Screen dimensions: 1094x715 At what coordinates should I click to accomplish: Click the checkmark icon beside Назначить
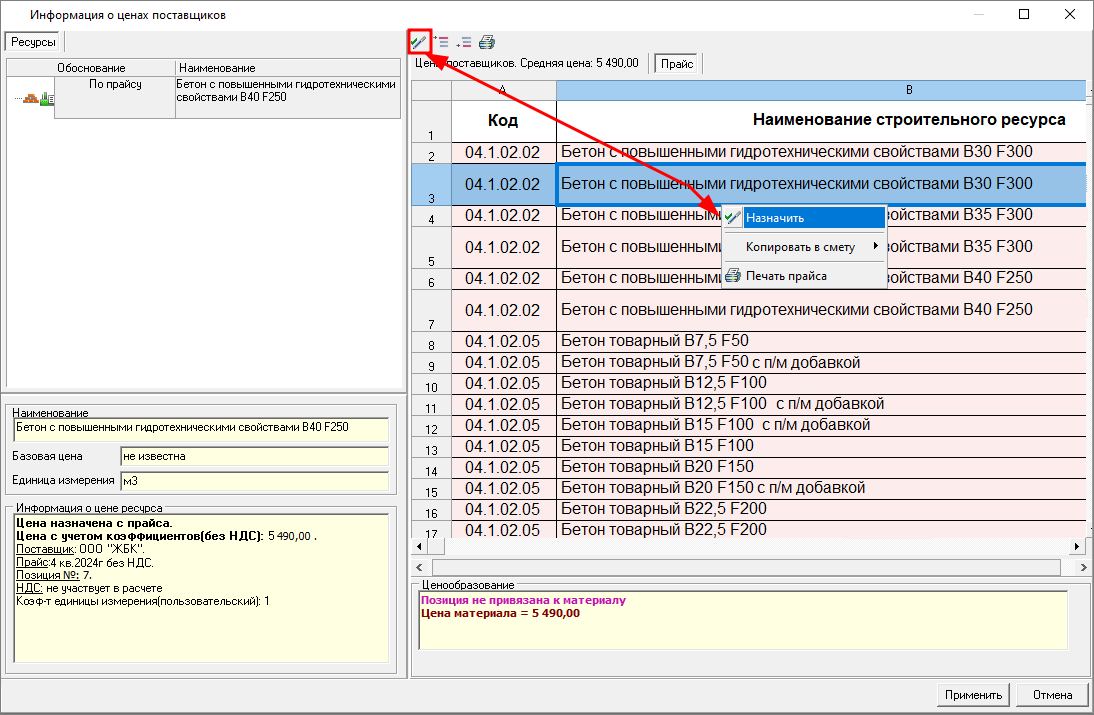click(x=733, y=218)
